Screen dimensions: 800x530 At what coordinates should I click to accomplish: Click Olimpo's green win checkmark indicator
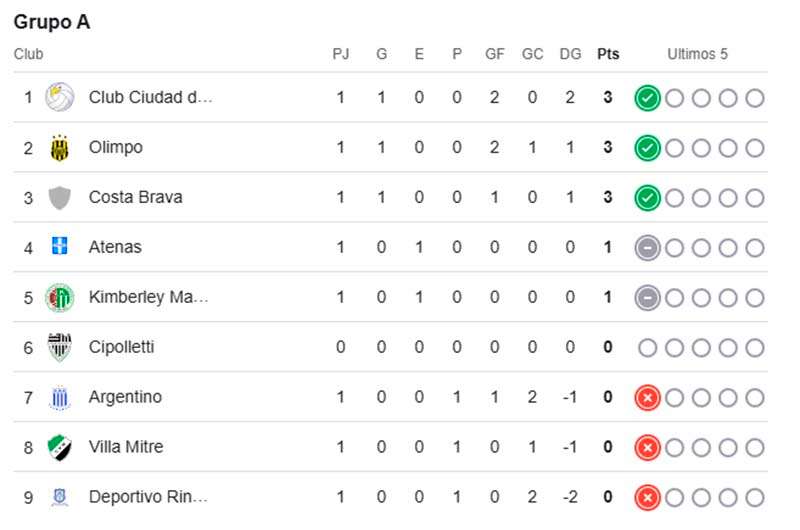click(x=647, y=148)
